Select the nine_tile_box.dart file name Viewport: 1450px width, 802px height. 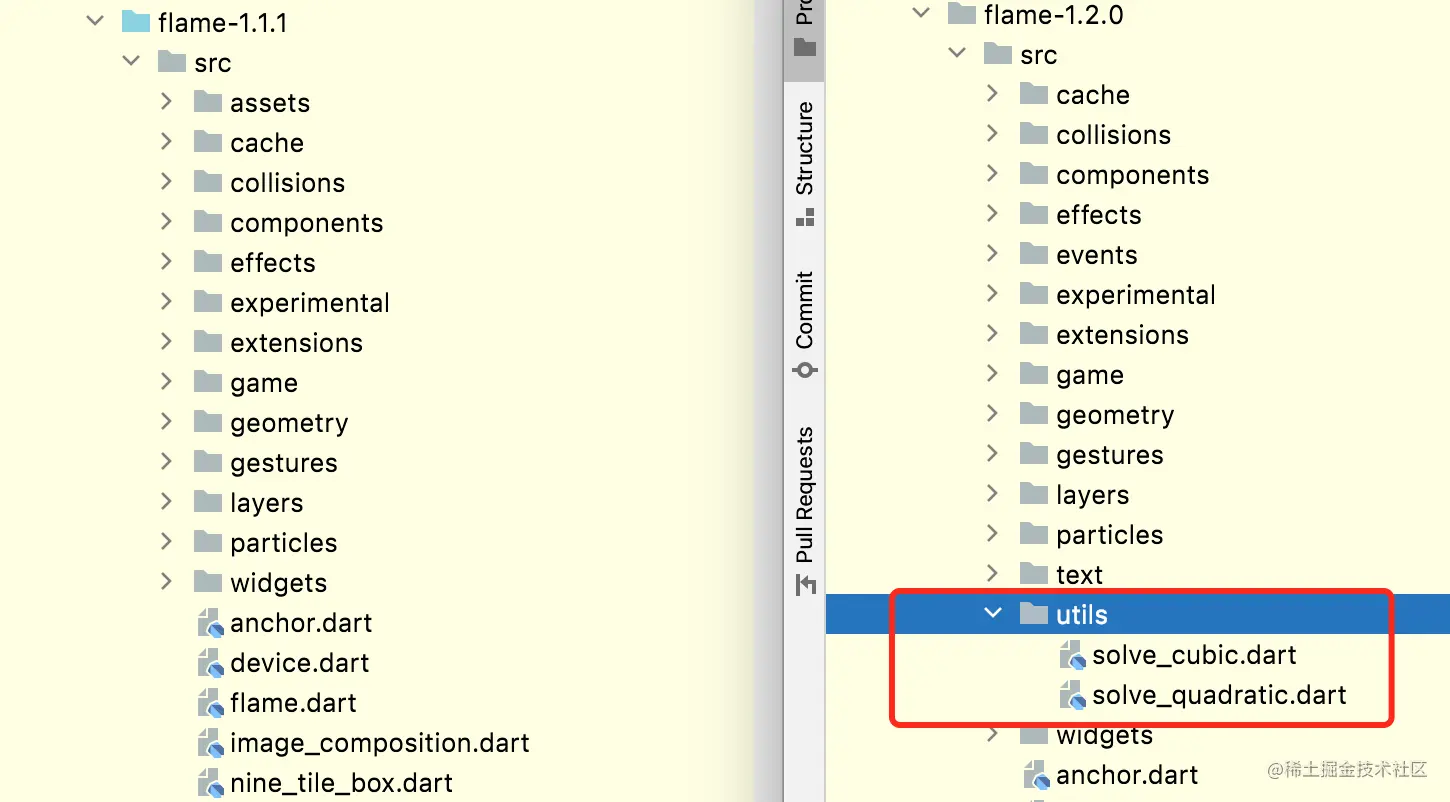[341, 783]
